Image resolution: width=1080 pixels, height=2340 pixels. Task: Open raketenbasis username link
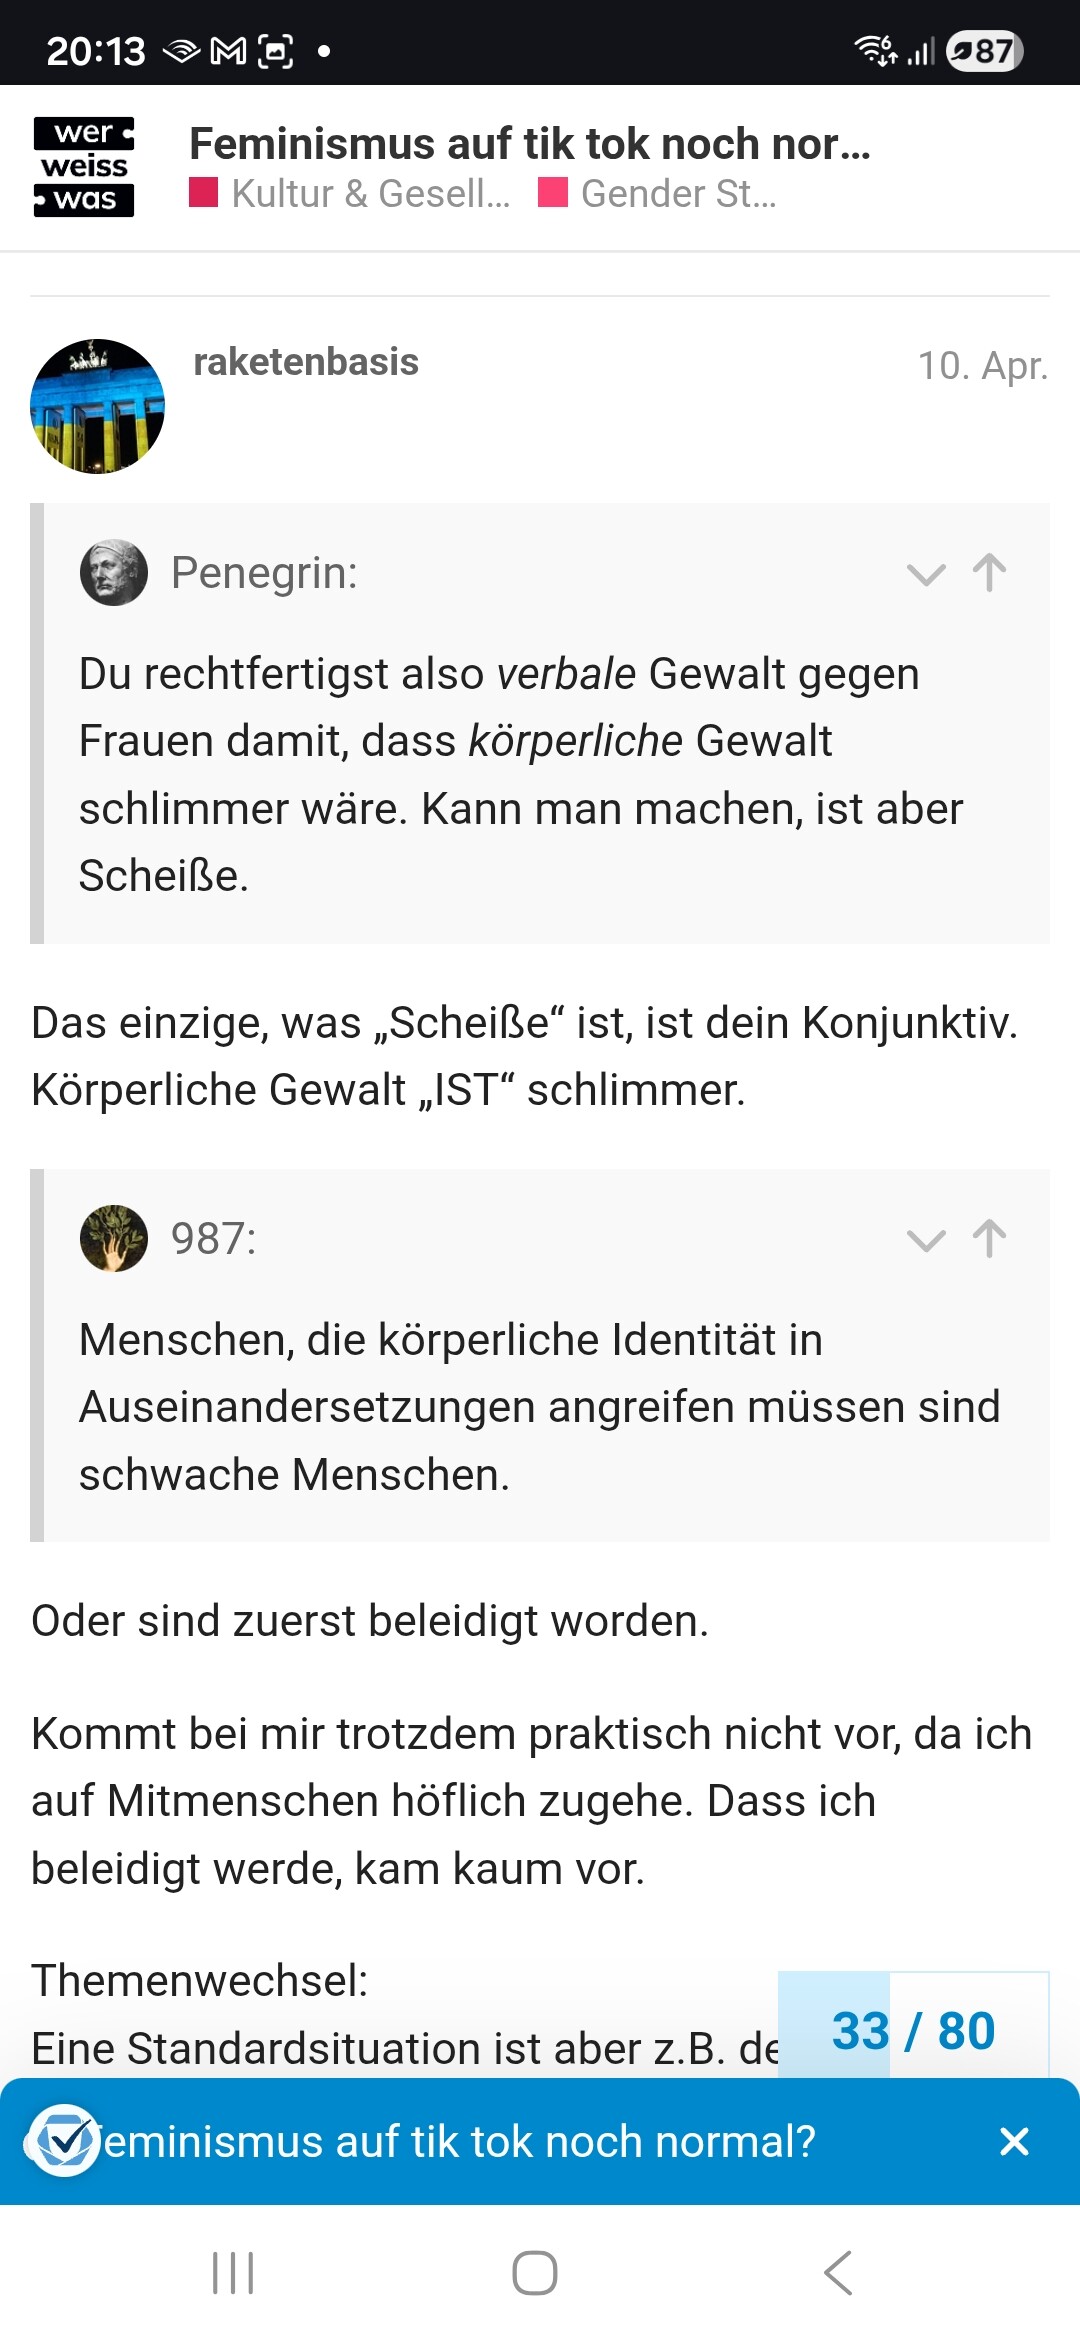pos(306,362)
